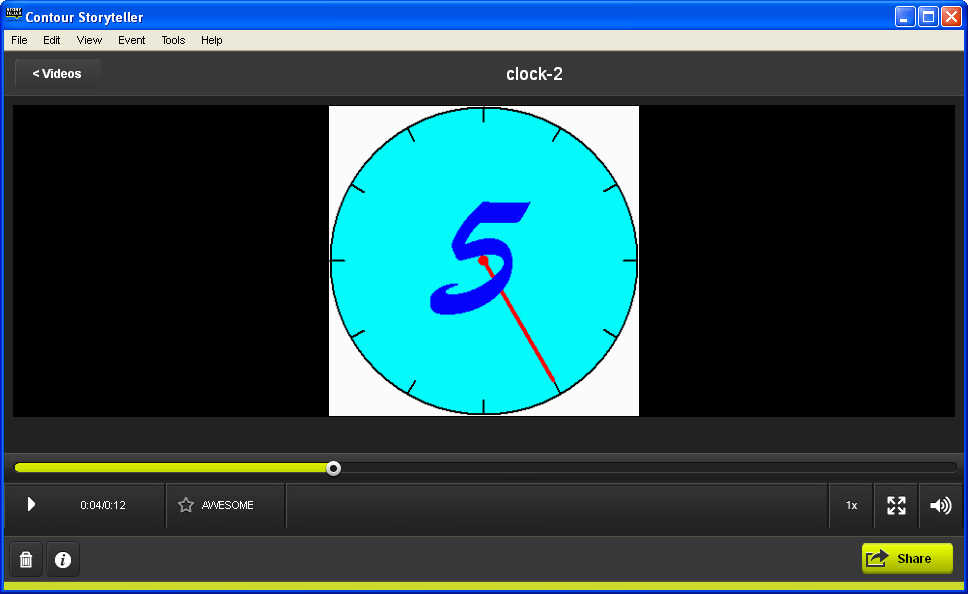Click the clock video preview frame

484,261
